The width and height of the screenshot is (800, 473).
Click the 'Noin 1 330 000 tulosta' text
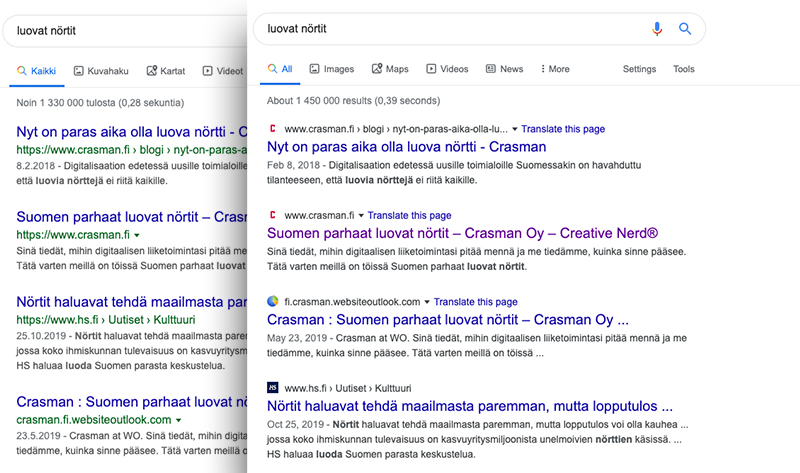coord(100,103)
